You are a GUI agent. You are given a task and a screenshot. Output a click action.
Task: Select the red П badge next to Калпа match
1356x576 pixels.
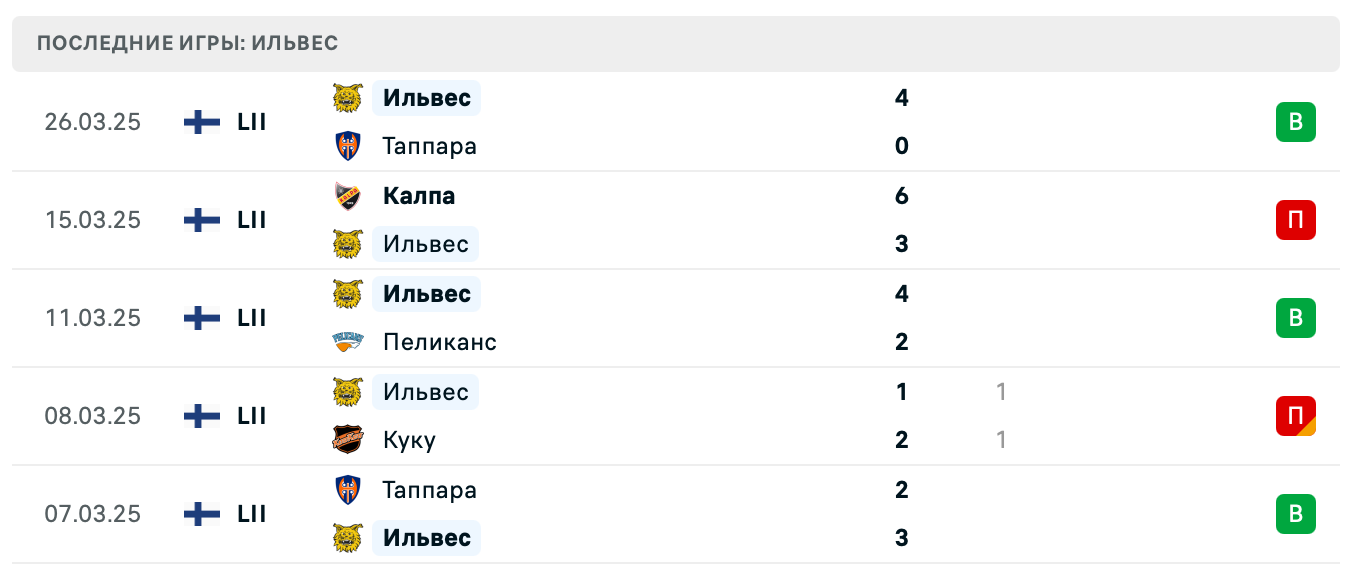click(1297, 220)
